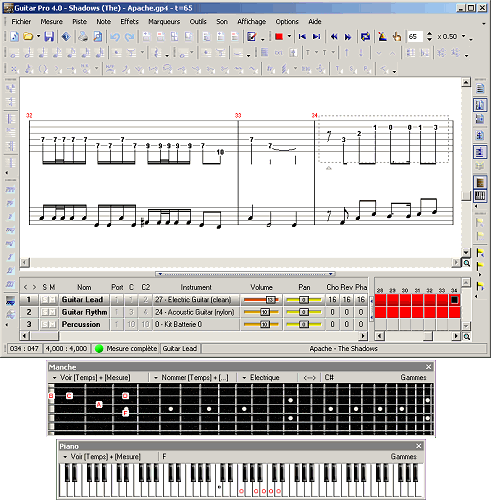The image size is (491, 500).
Task: Step back to the previous measure
Action: tap(334, 37)
